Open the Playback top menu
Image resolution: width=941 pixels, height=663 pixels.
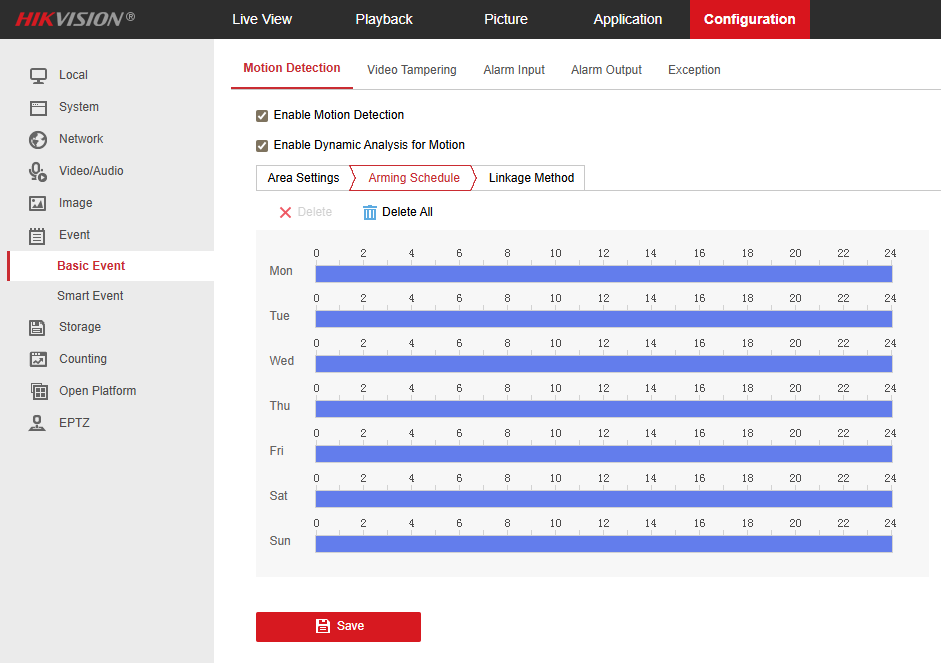(x=384, y=19)
